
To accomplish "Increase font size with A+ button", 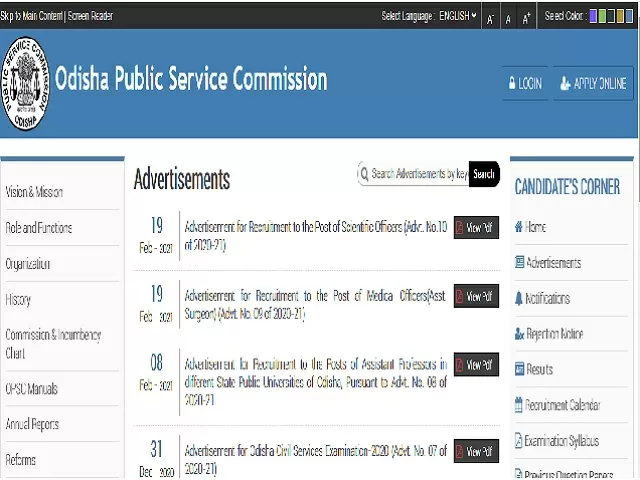I will (527, 18).
